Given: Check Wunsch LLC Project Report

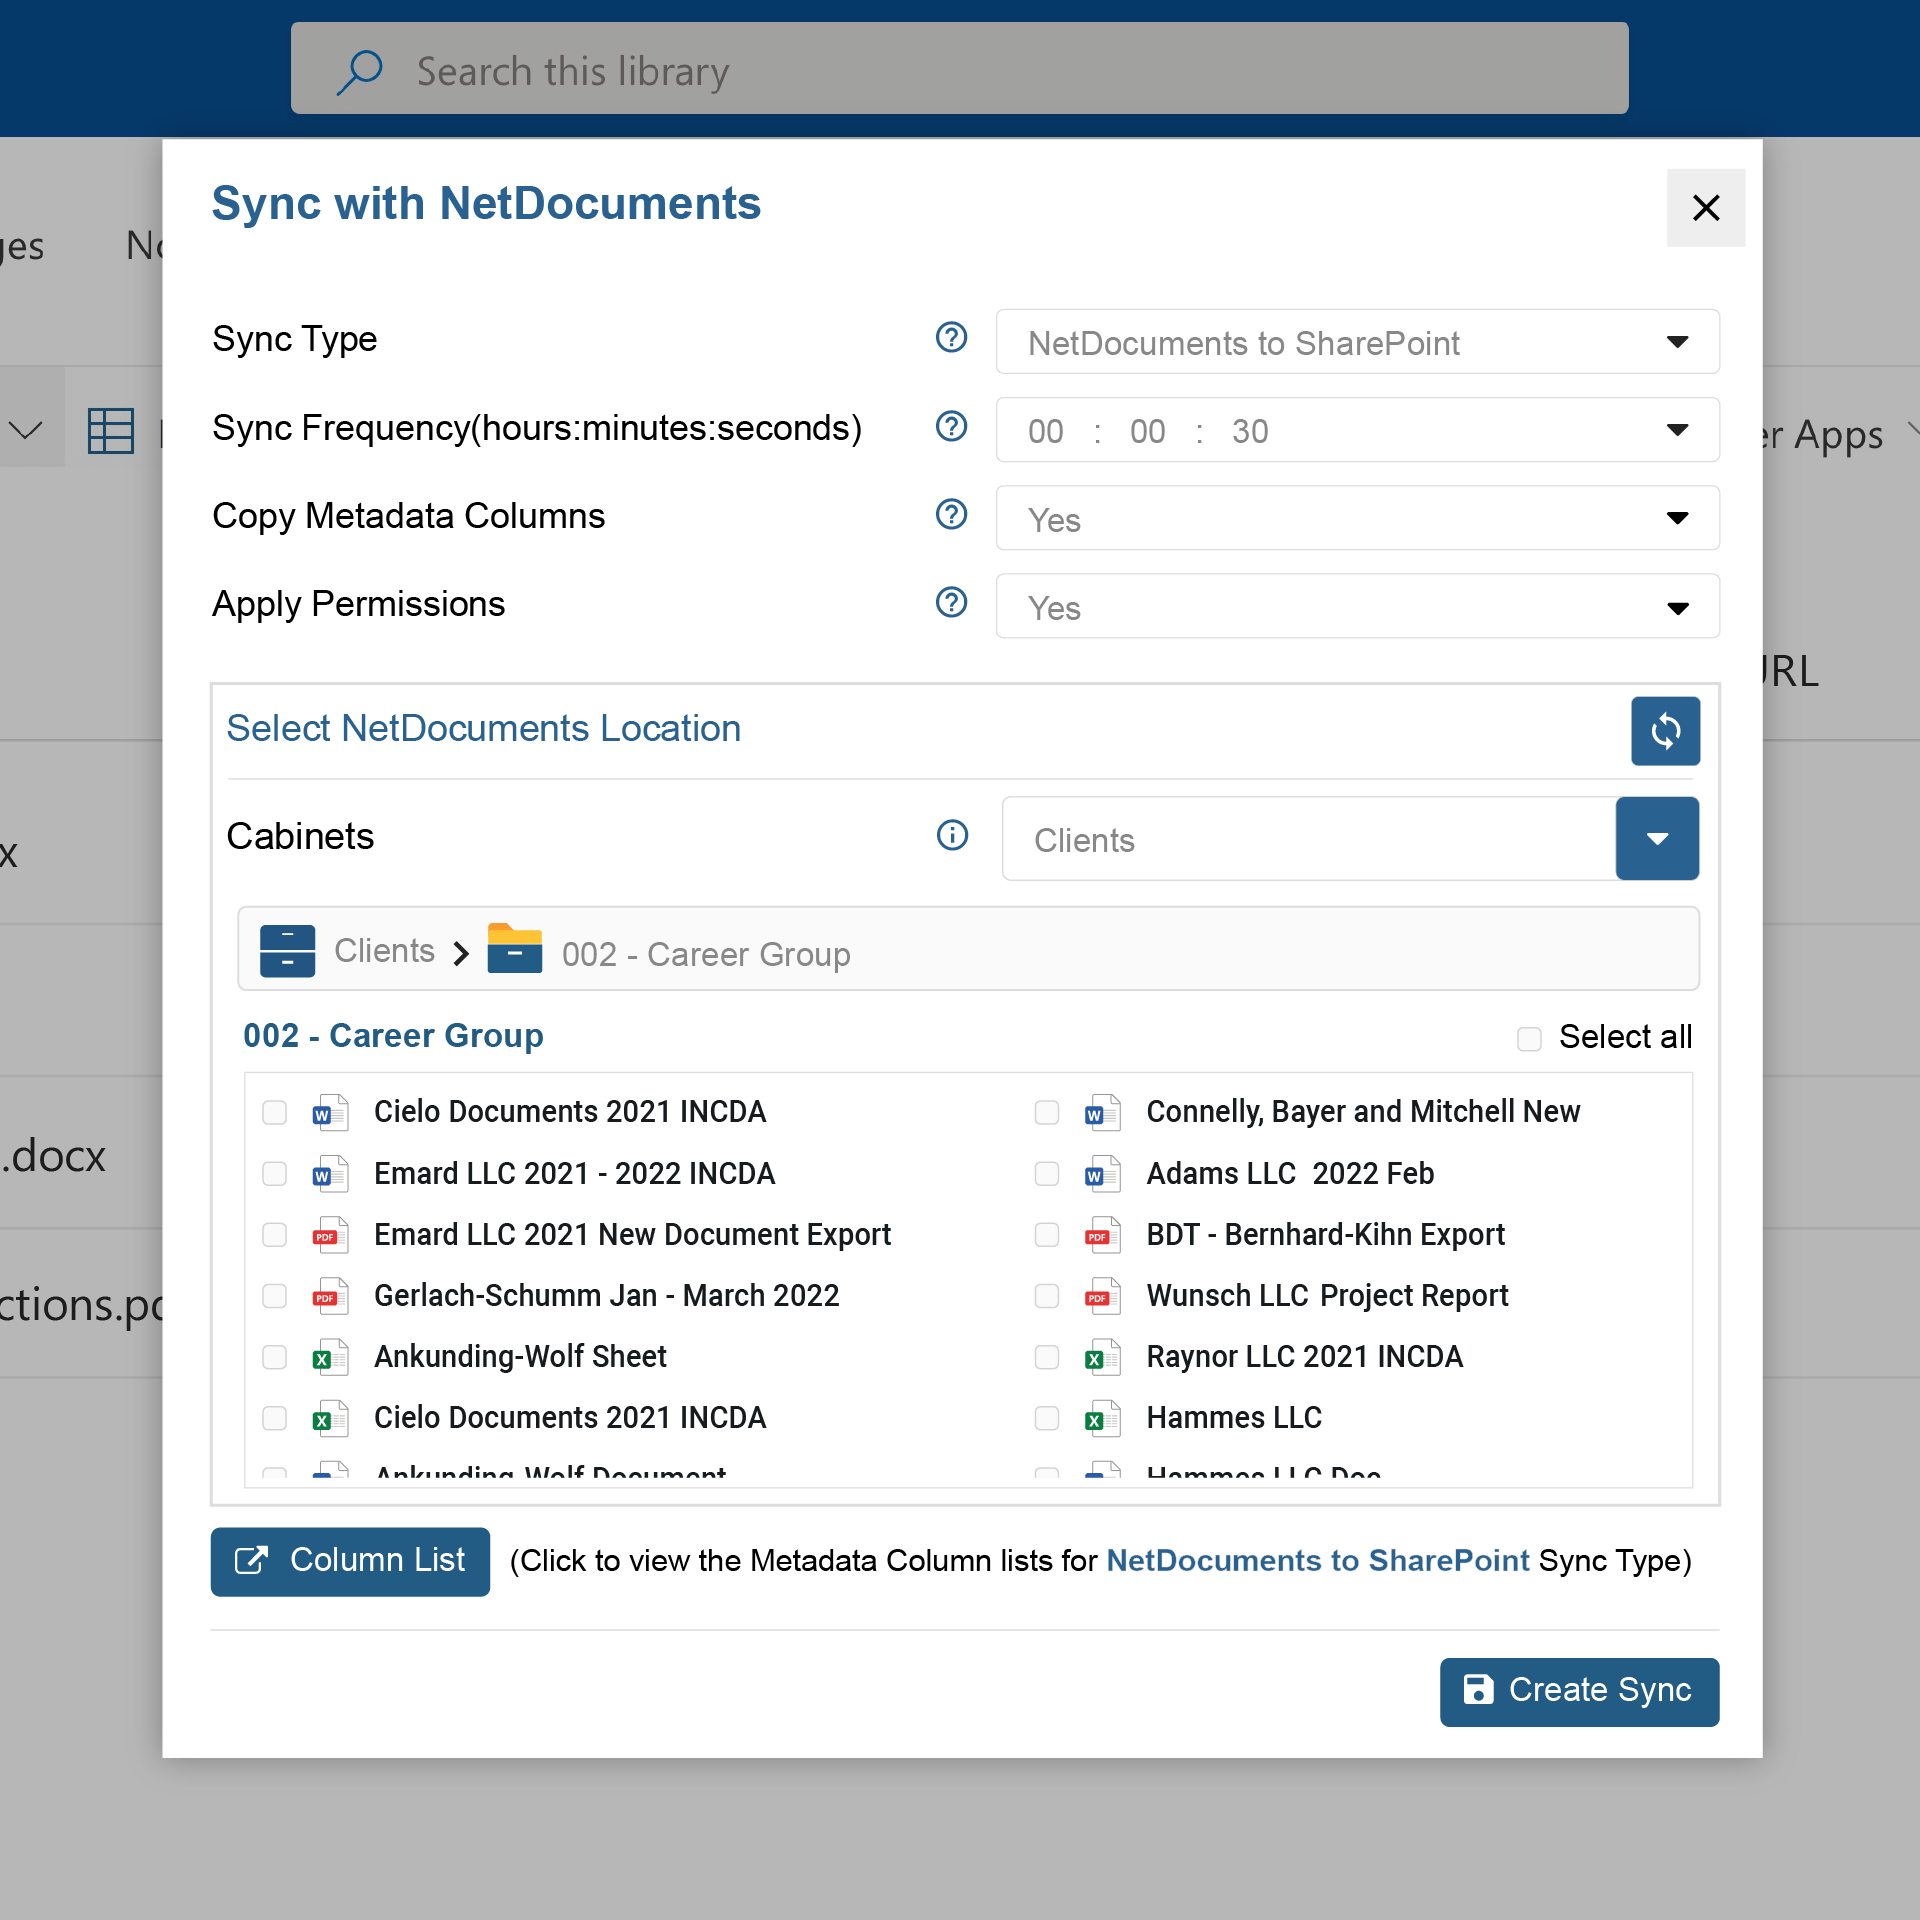Looking at the screenshot, I should click(x=1047, y=1296).
